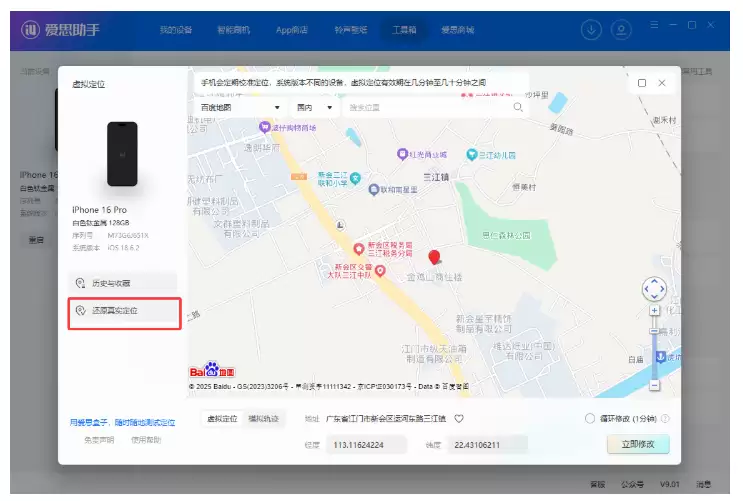This screenshot has height=501, width=743.
Task: Zoom out the map with minus button
Action: 654,385
